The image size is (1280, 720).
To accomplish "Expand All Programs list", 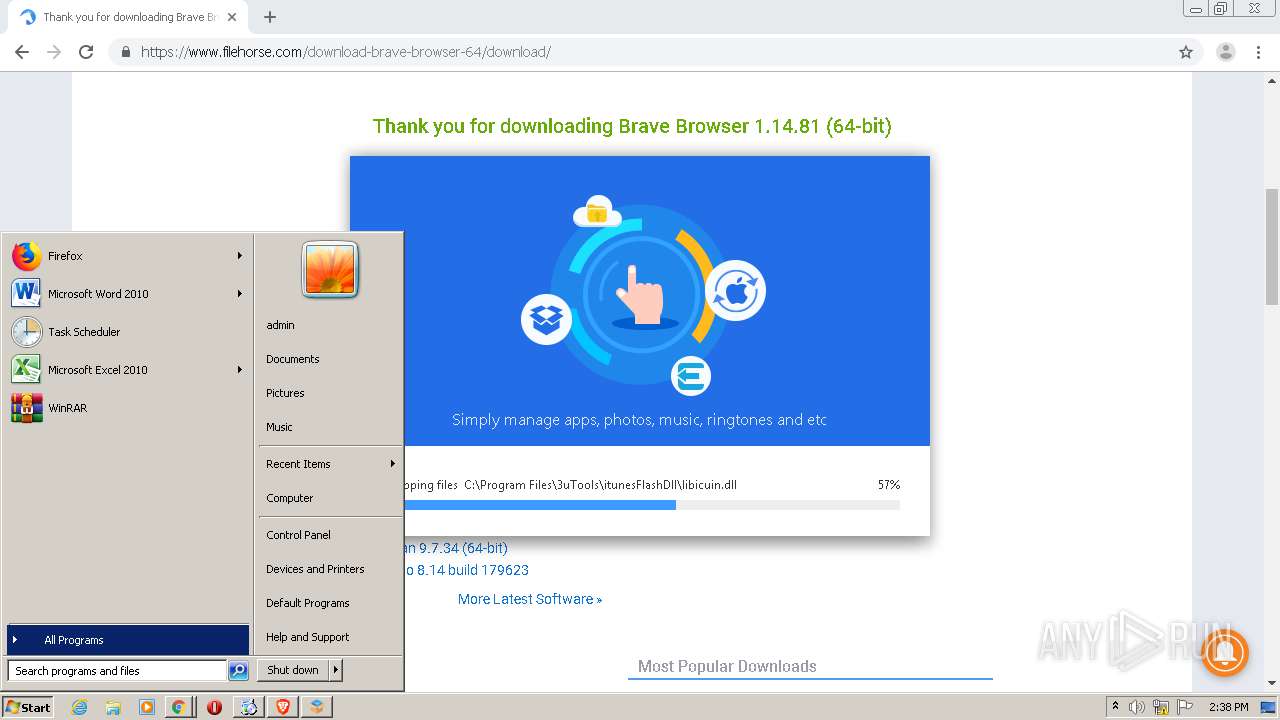I will (x=128, y=640).
